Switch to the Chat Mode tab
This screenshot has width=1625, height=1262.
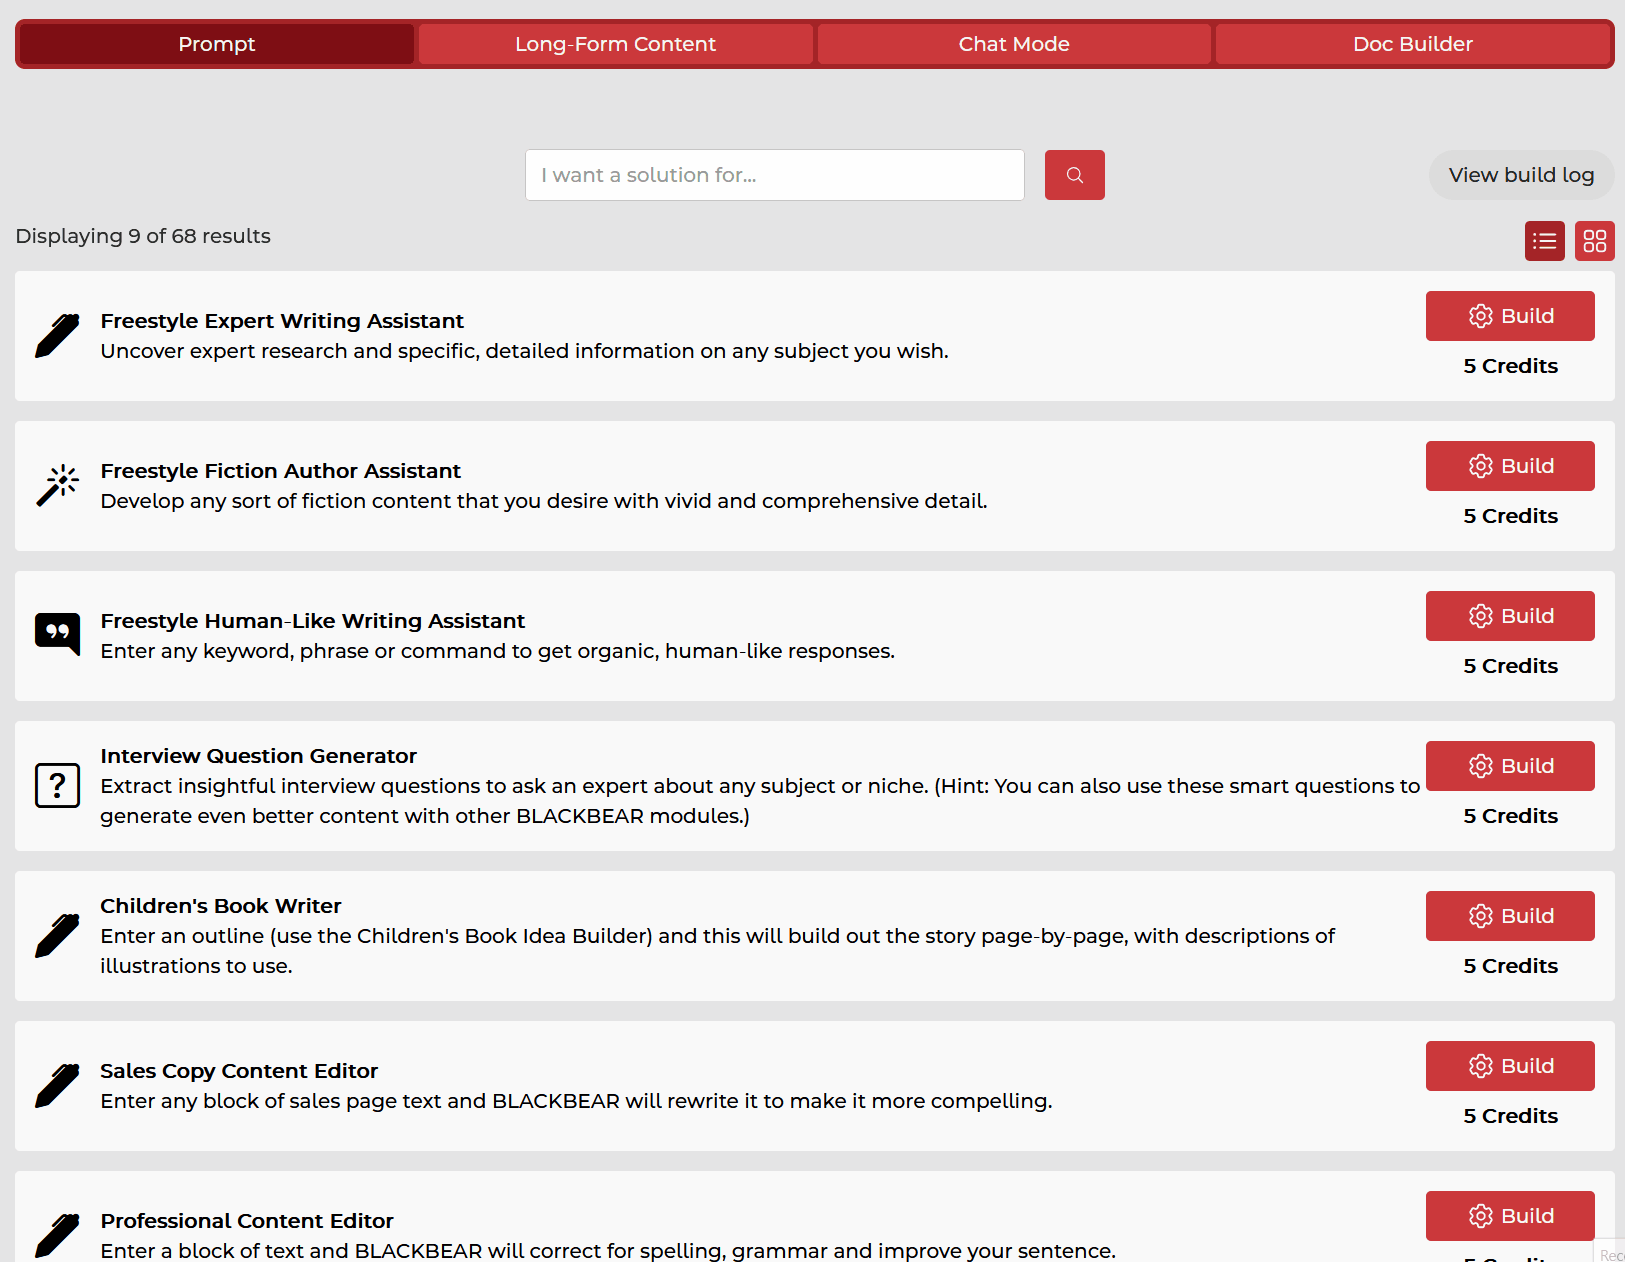pyautogui.click(x=1013, y=44)
